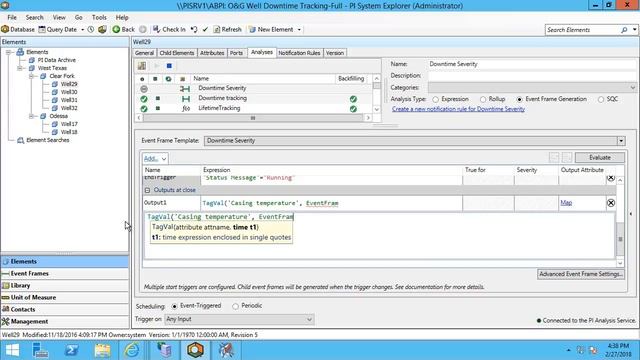This screenshot has width=640, height=360.
Task: Collapse the West Texas tree node
Action: pos(20,68)
